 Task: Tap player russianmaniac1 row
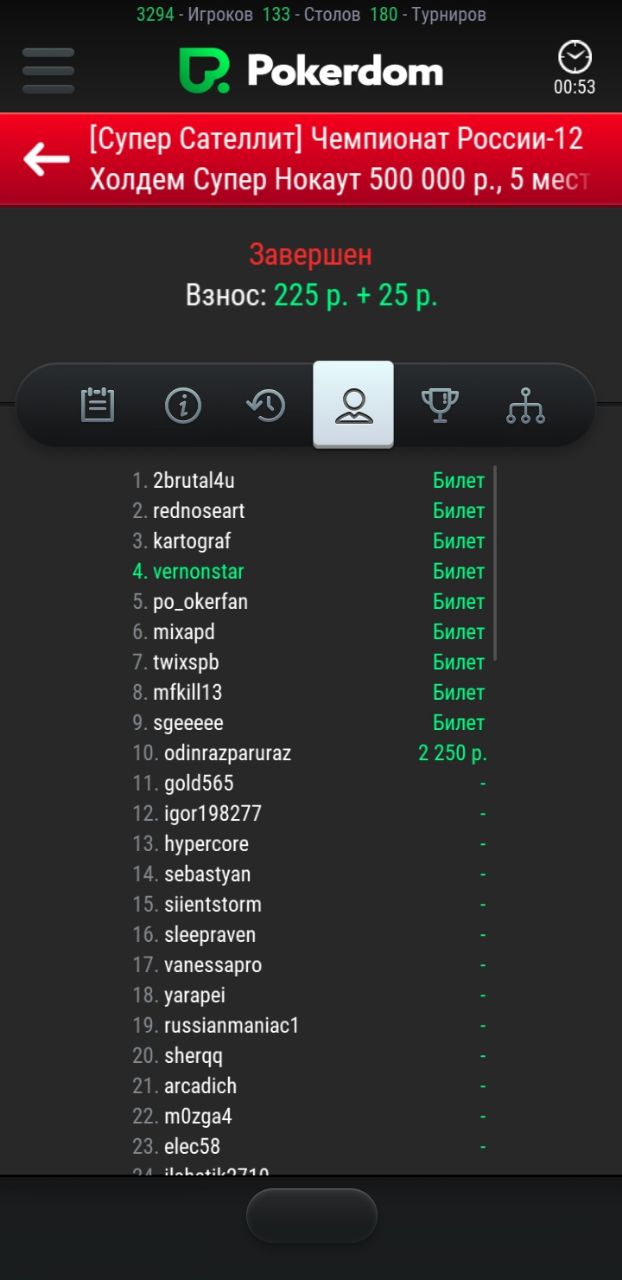click(x=231, y=1025)
